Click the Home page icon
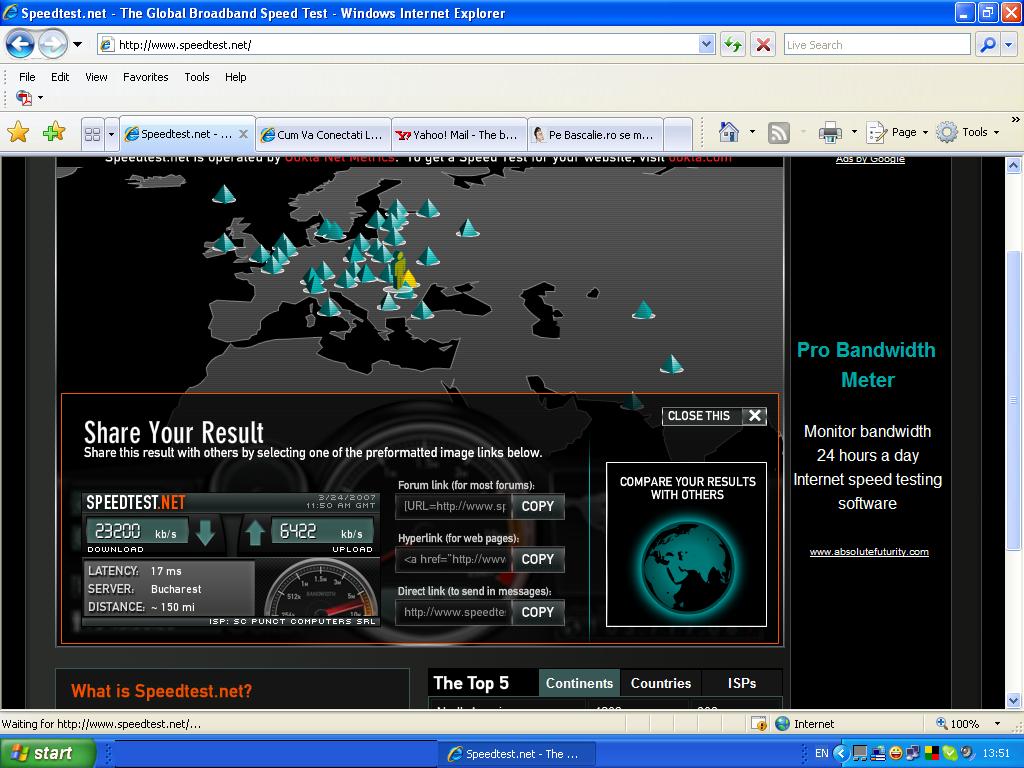The image size is (1024, 768). click(x=729, y=132)
